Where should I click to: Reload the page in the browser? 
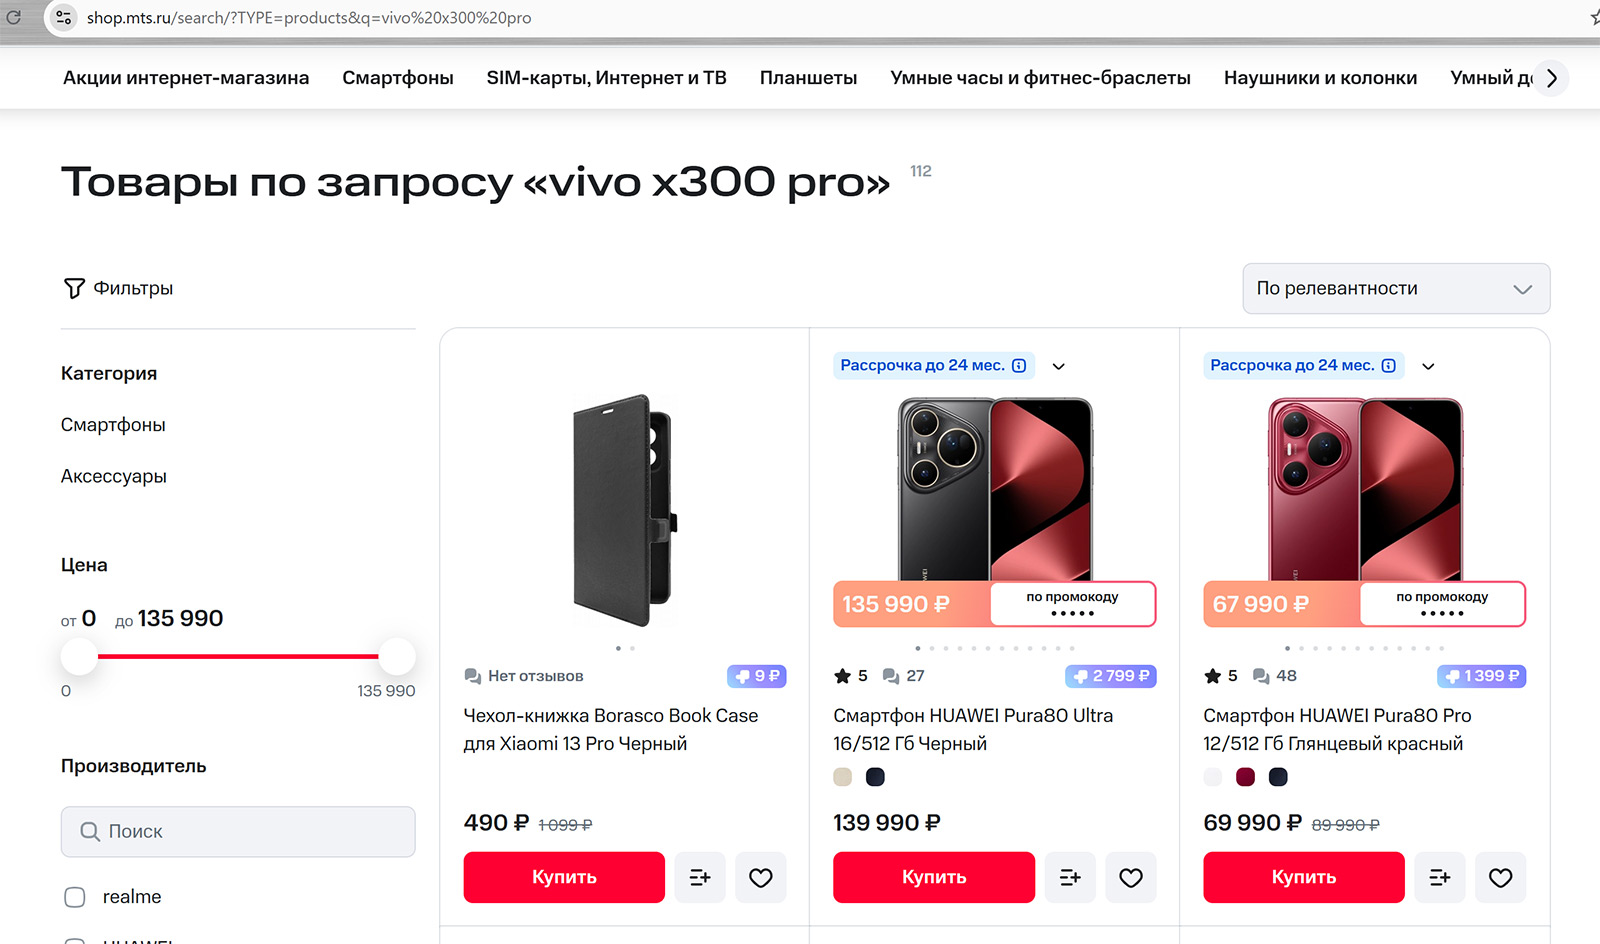click(x=14, y=17)
